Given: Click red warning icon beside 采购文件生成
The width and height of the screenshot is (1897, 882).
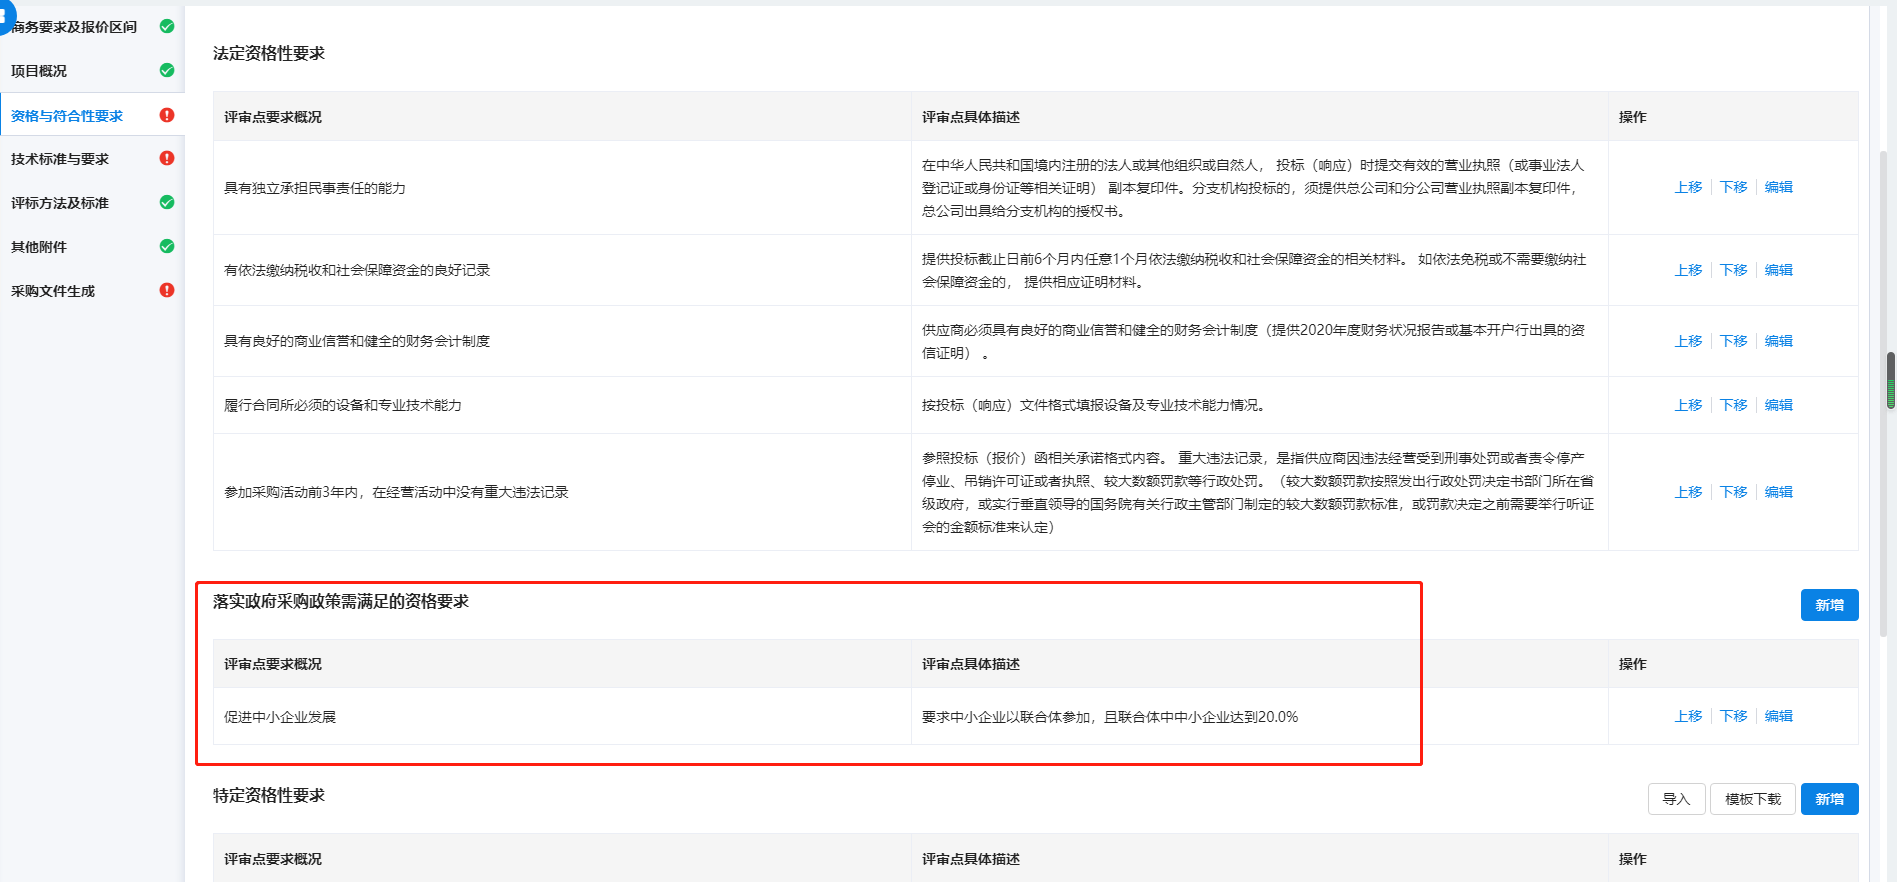Looking at the screenshot, I should click(x=167, y=290).
